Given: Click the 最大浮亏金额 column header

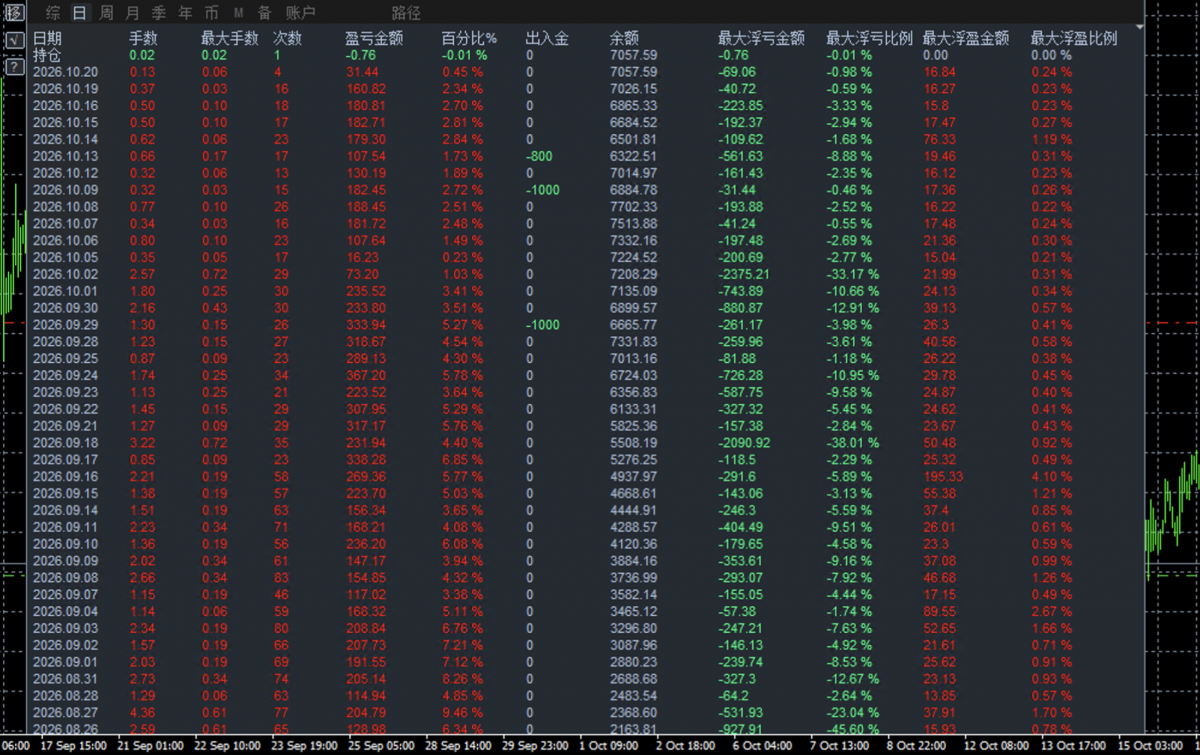Looking at the screenshot, I should pyautogui.click(x=761, y=38).
